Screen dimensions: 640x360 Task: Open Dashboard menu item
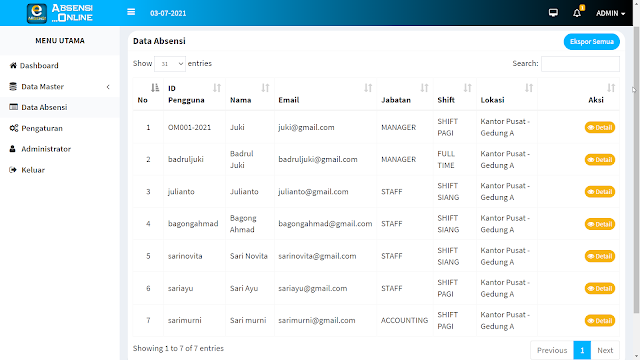[x=60, y=65]
